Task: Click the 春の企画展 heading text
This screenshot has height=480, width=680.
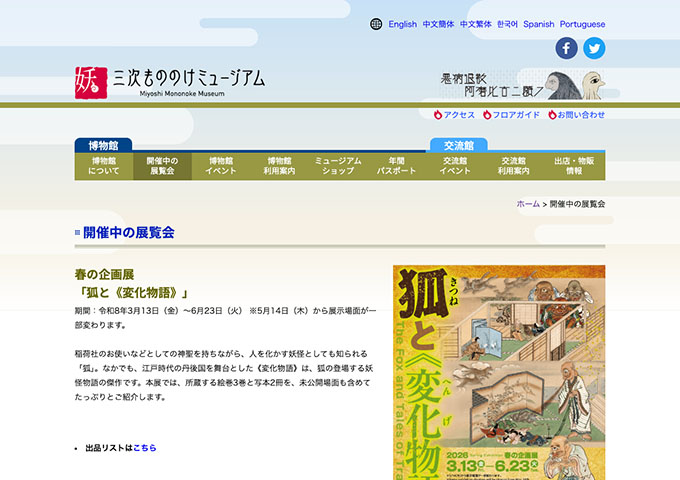Action: pyautogui.click(x=104, y=274)
